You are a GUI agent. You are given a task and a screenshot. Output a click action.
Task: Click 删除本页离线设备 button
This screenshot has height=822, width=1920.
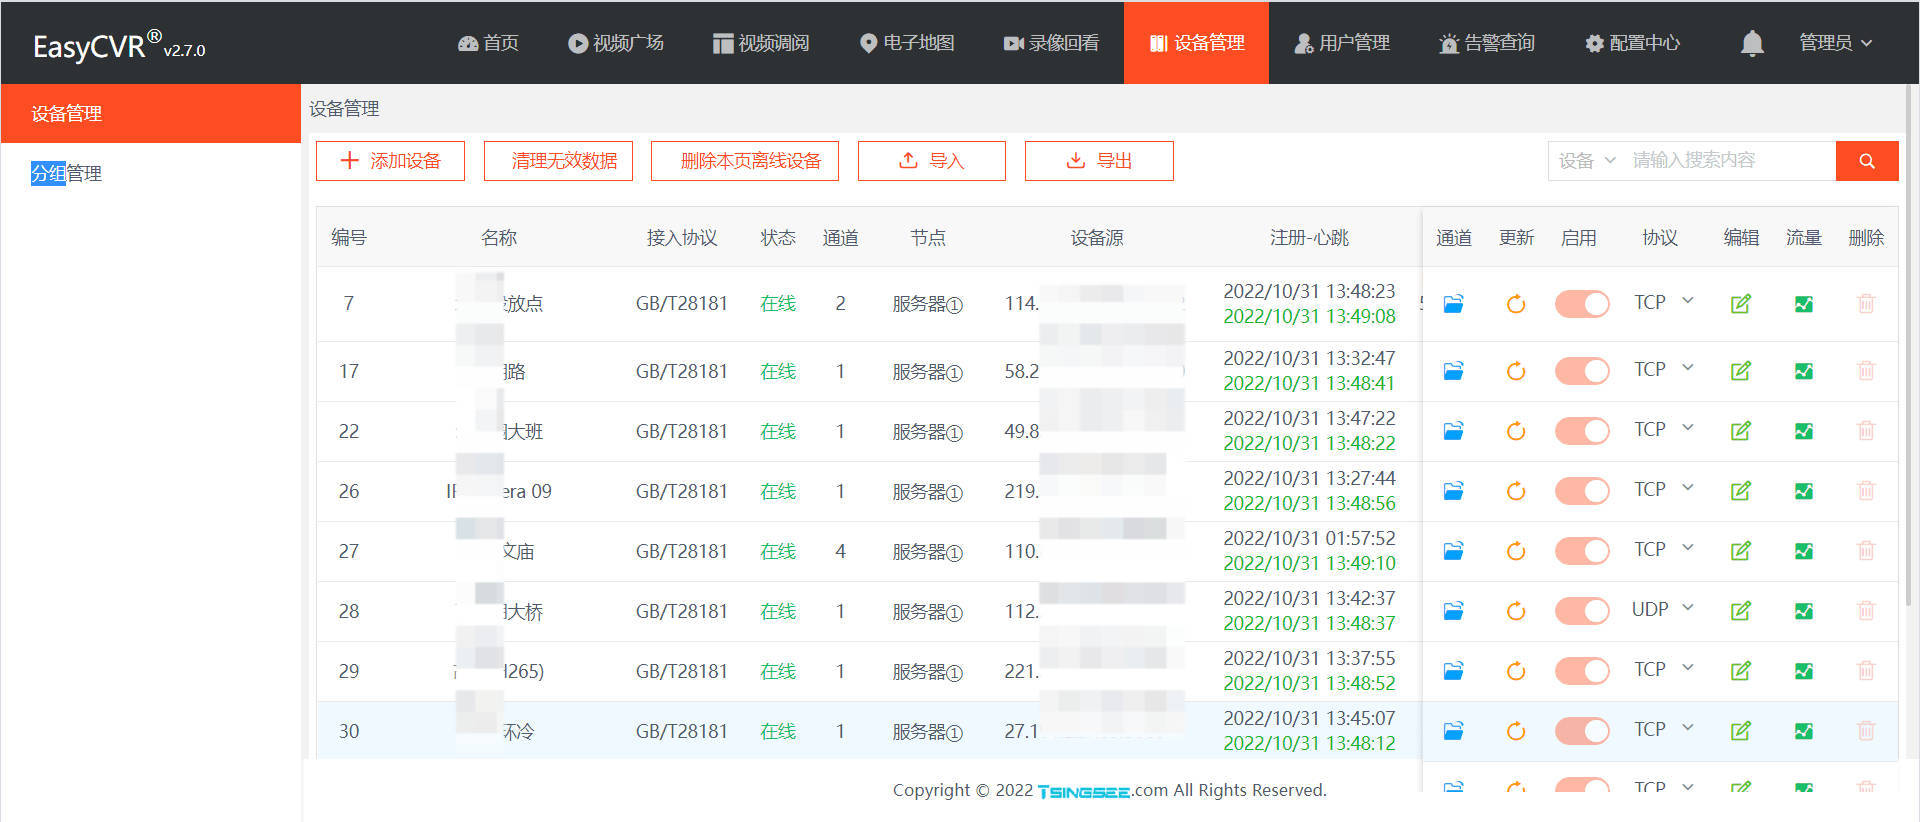click(x=745, y=161)
